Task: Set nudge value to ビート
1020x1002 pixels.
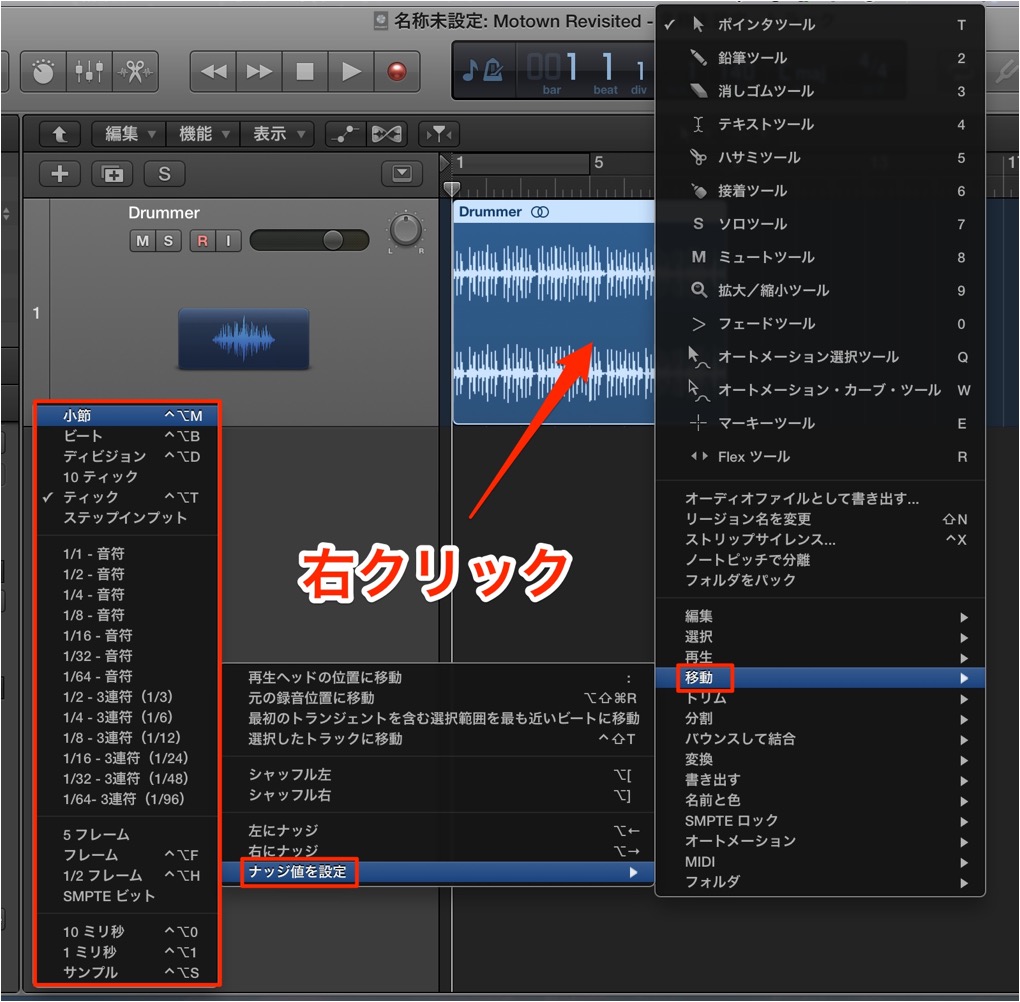Action: click(x=128, y=436)
